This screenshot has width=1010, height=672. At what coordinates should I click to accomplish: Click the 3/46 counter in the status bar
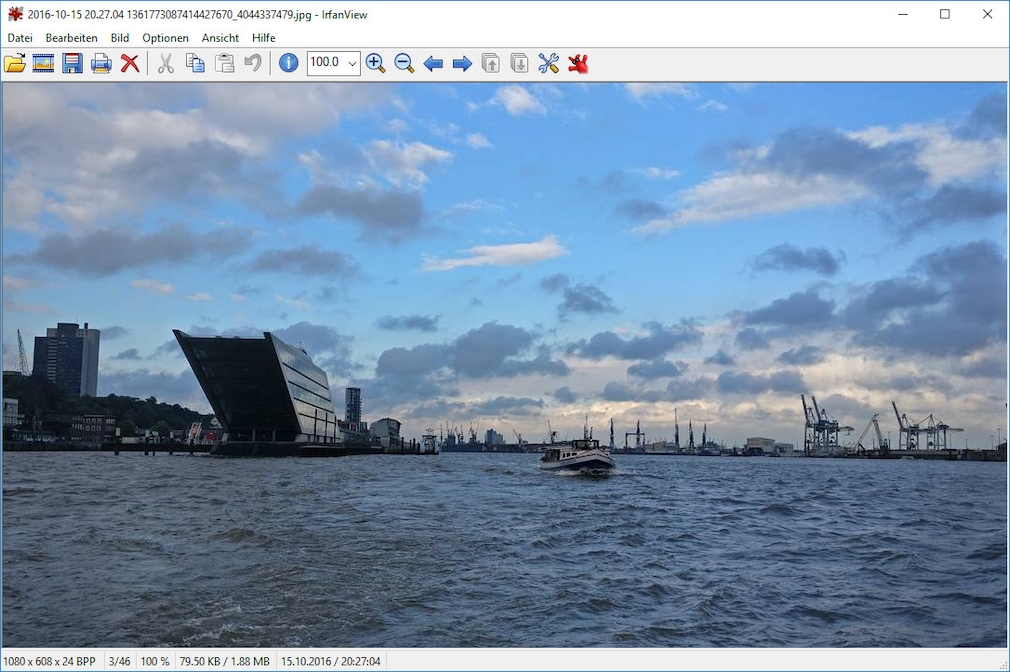[118, 661]
